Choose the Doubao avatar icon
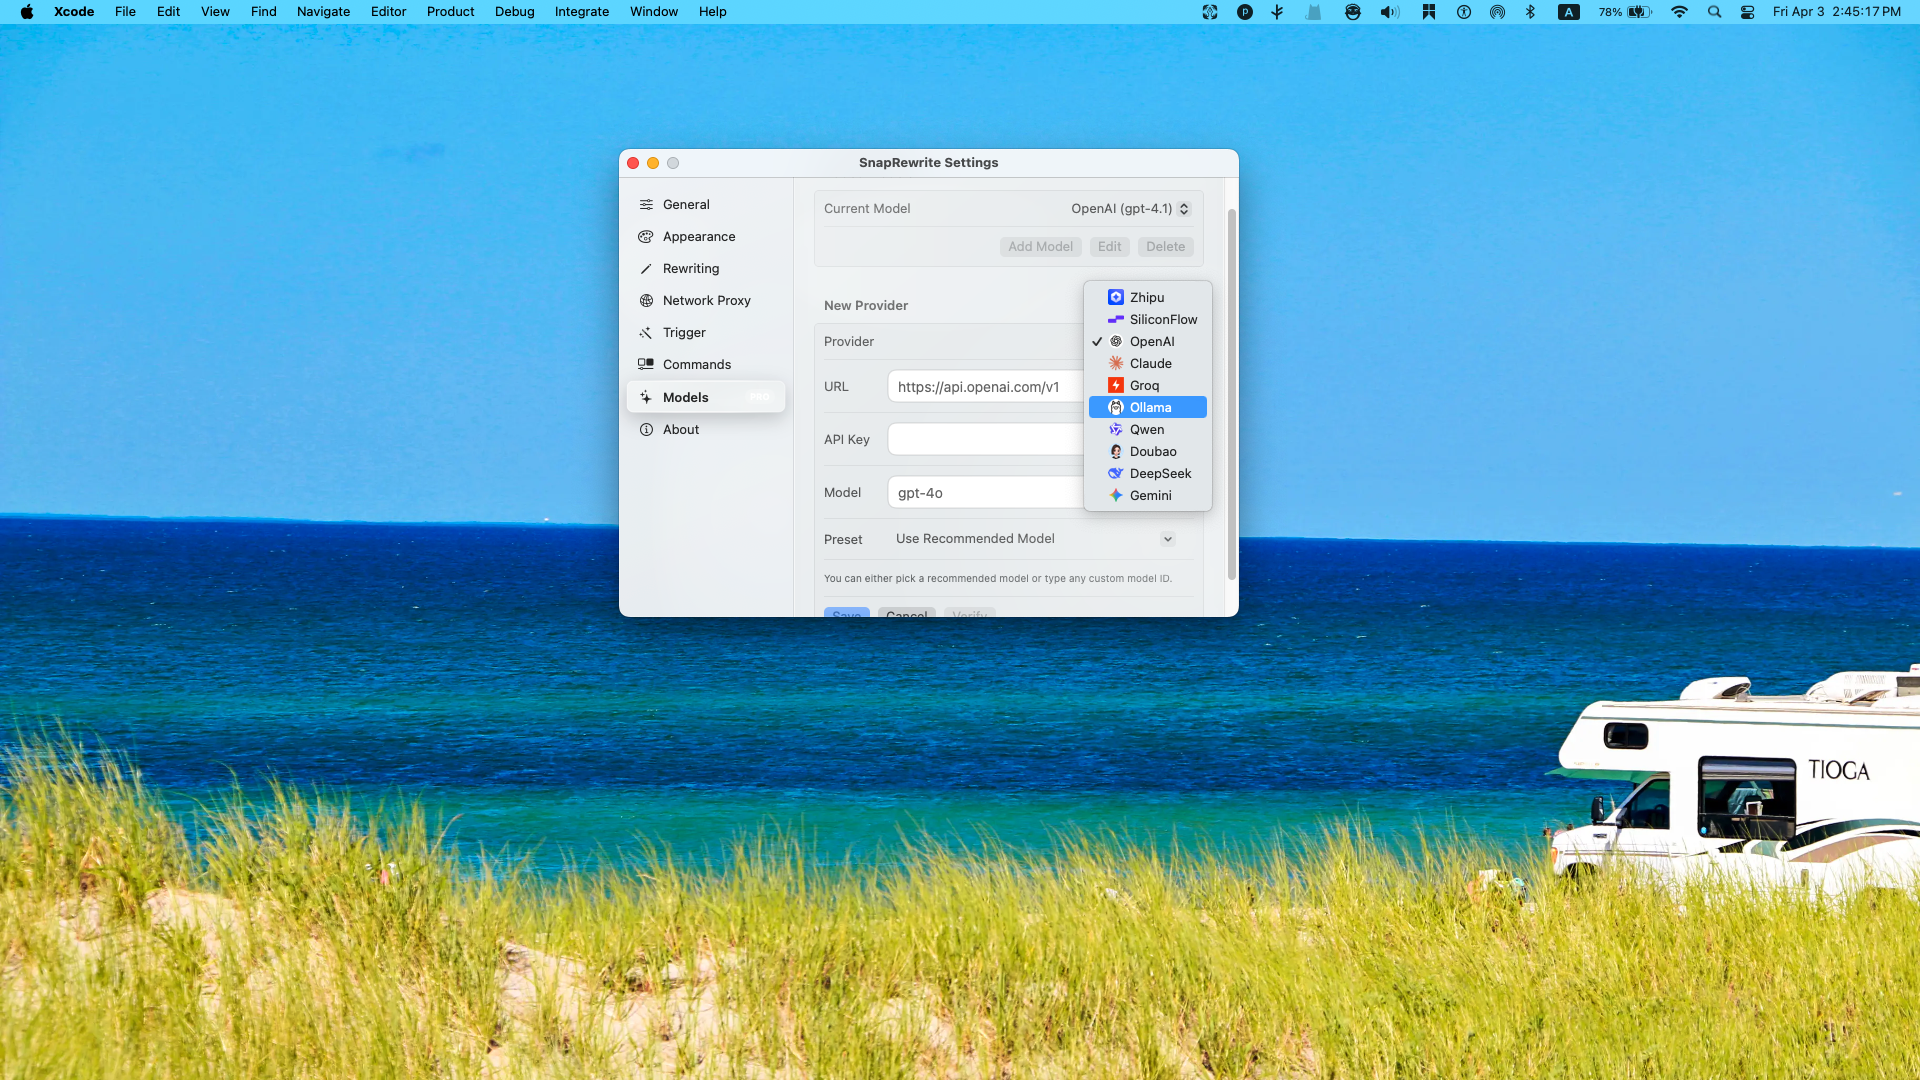This screenshot has width=1920, height=1080. (1116, 451)
